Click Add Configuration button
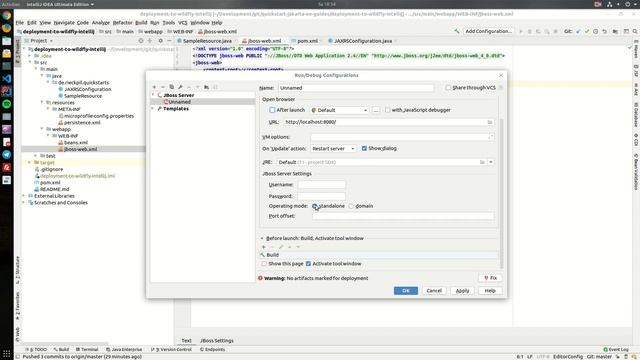Screen dimensions: 640x360 [x=489, y=31]
